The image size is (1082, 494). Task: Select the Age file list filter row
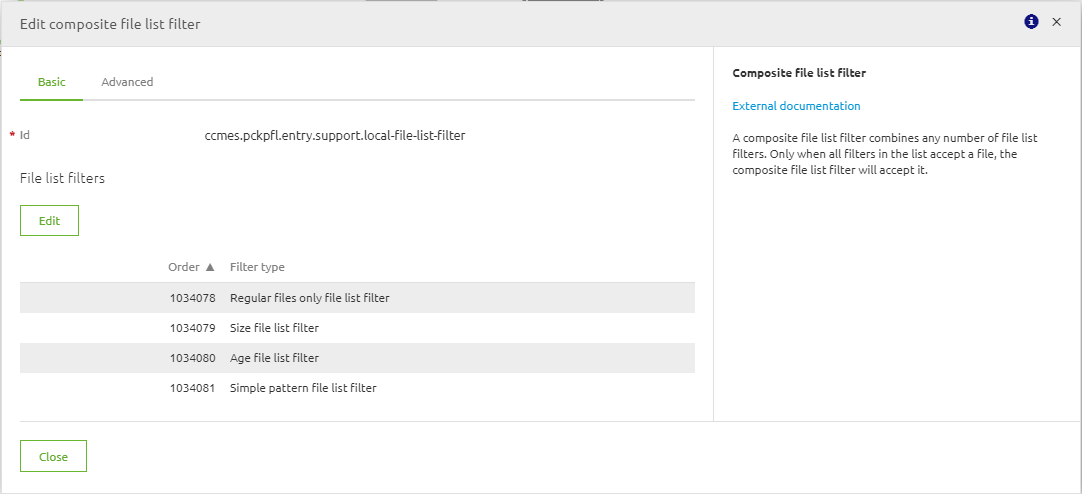[357, 358]
